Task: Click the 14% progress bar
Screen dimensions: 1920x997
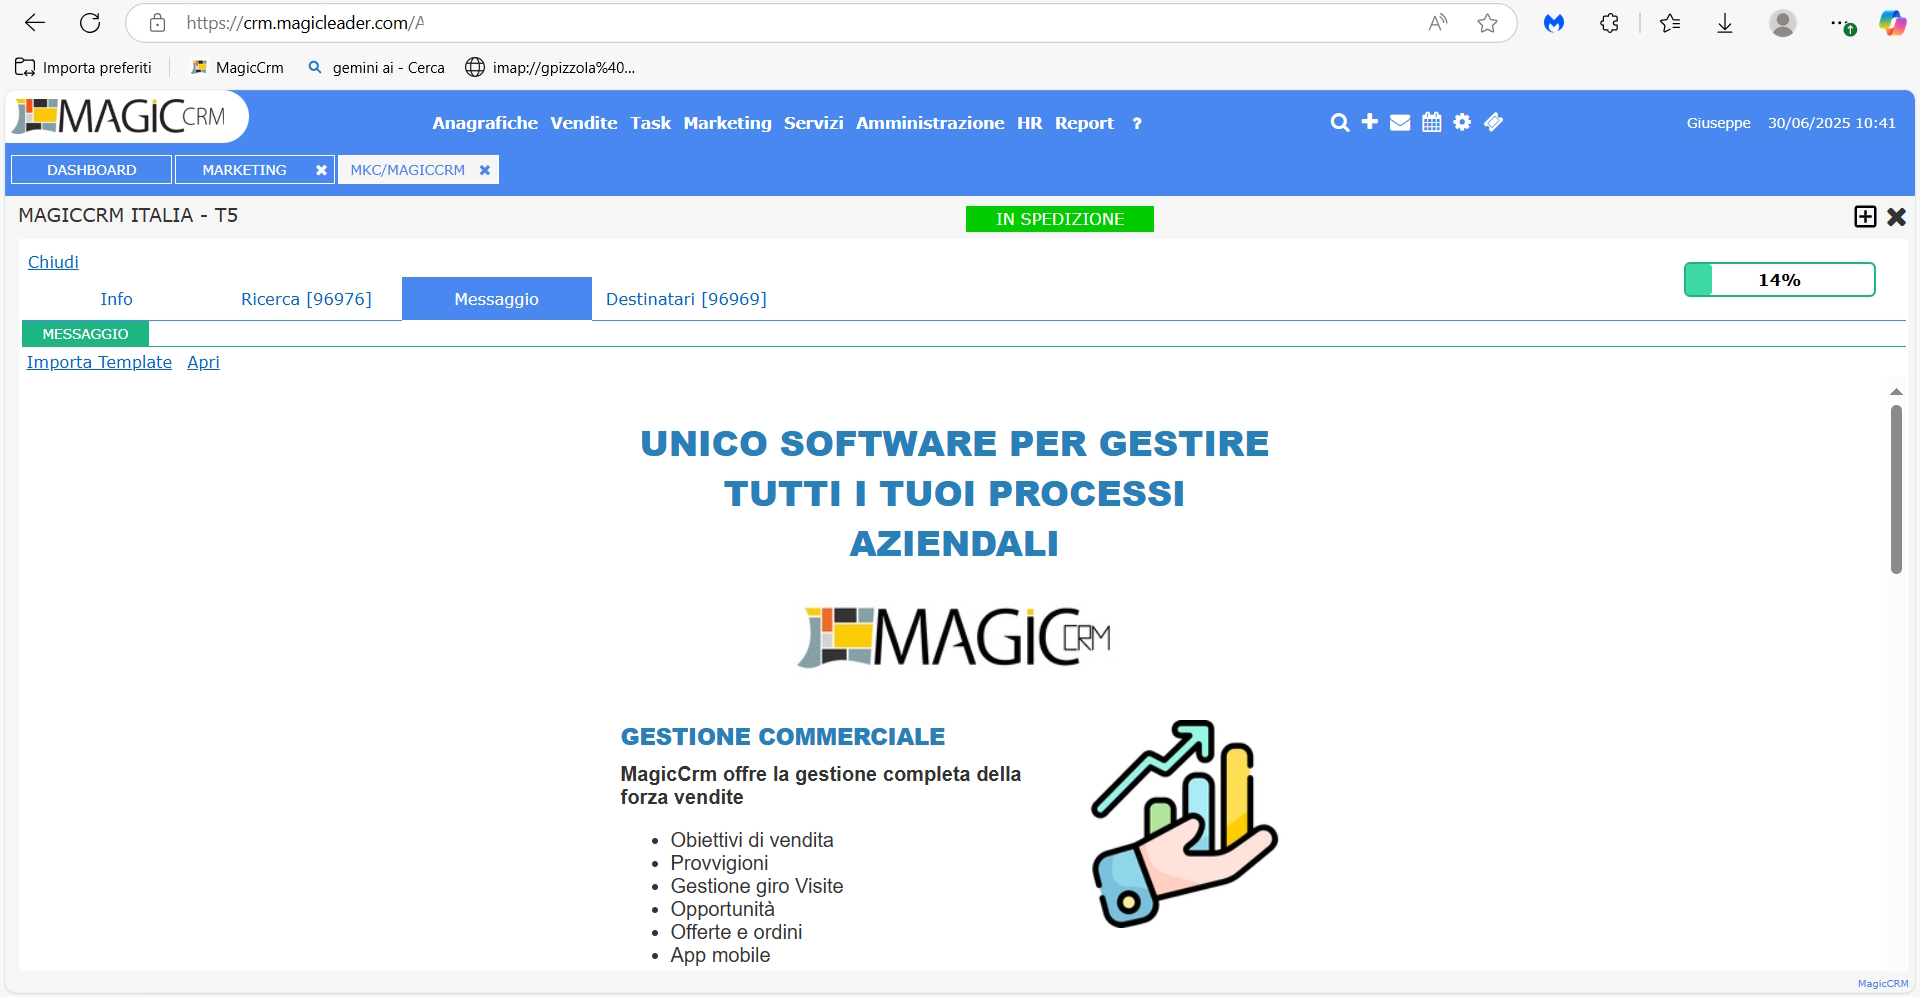Action: pos(1780,280)
